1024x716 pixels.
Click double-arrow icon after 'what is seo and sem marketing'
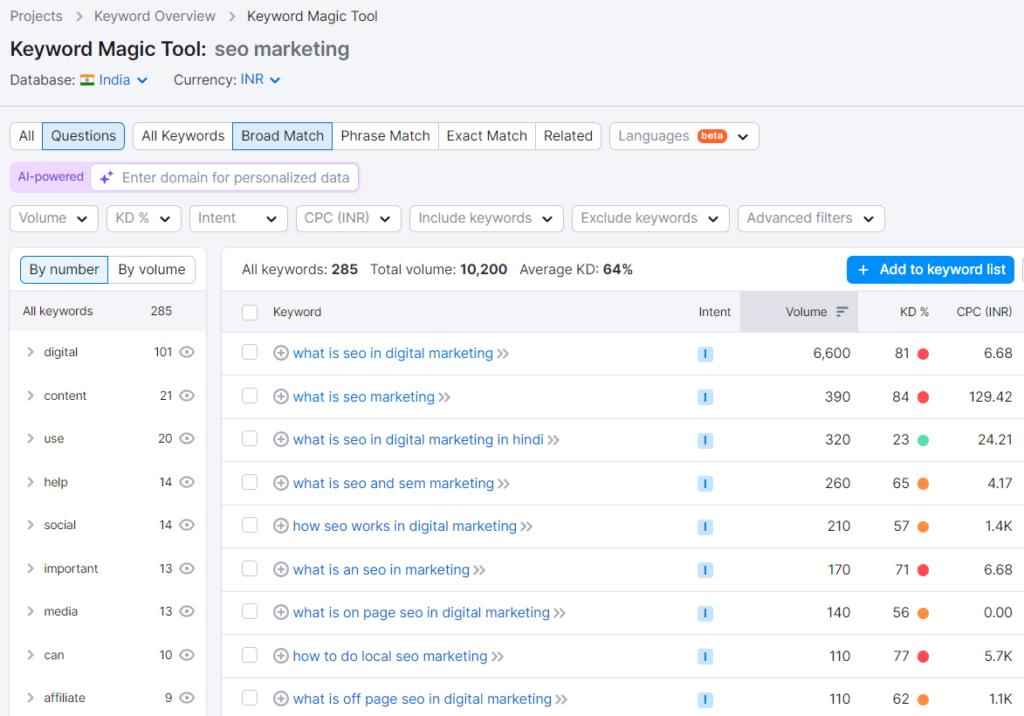point(504,484)
